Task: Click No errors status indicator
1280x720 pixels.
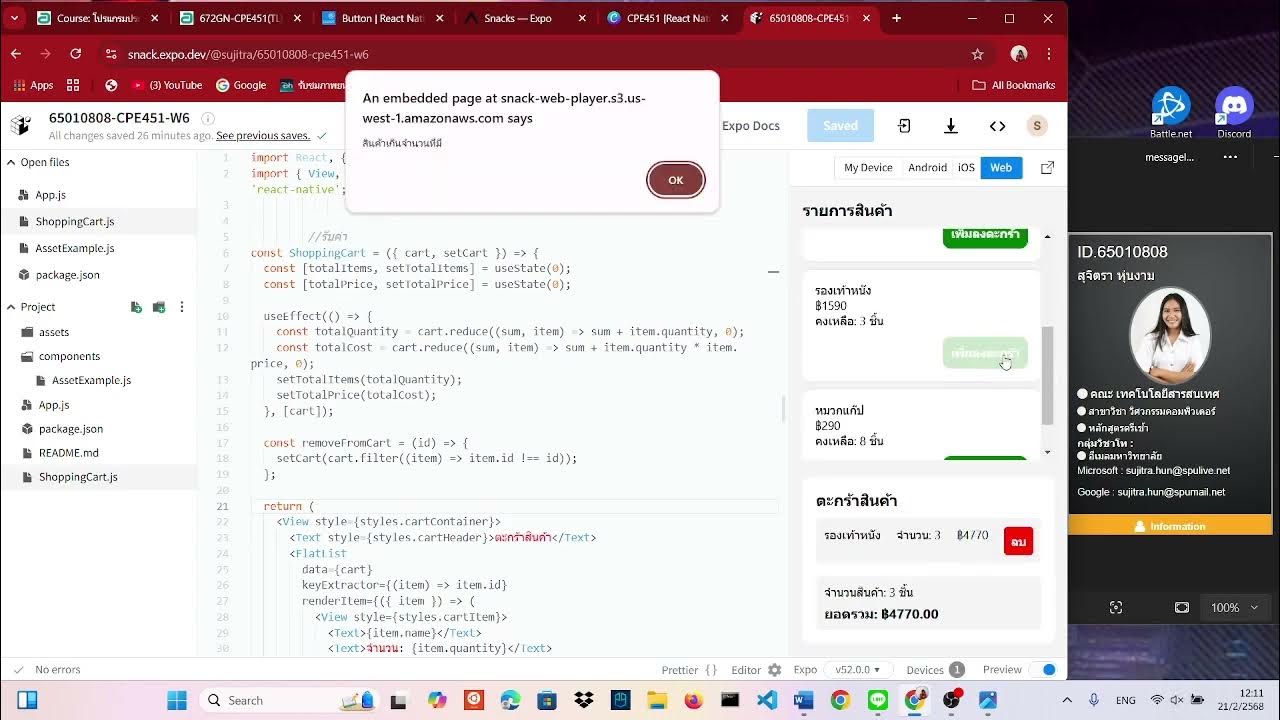Action: point(47,670)
